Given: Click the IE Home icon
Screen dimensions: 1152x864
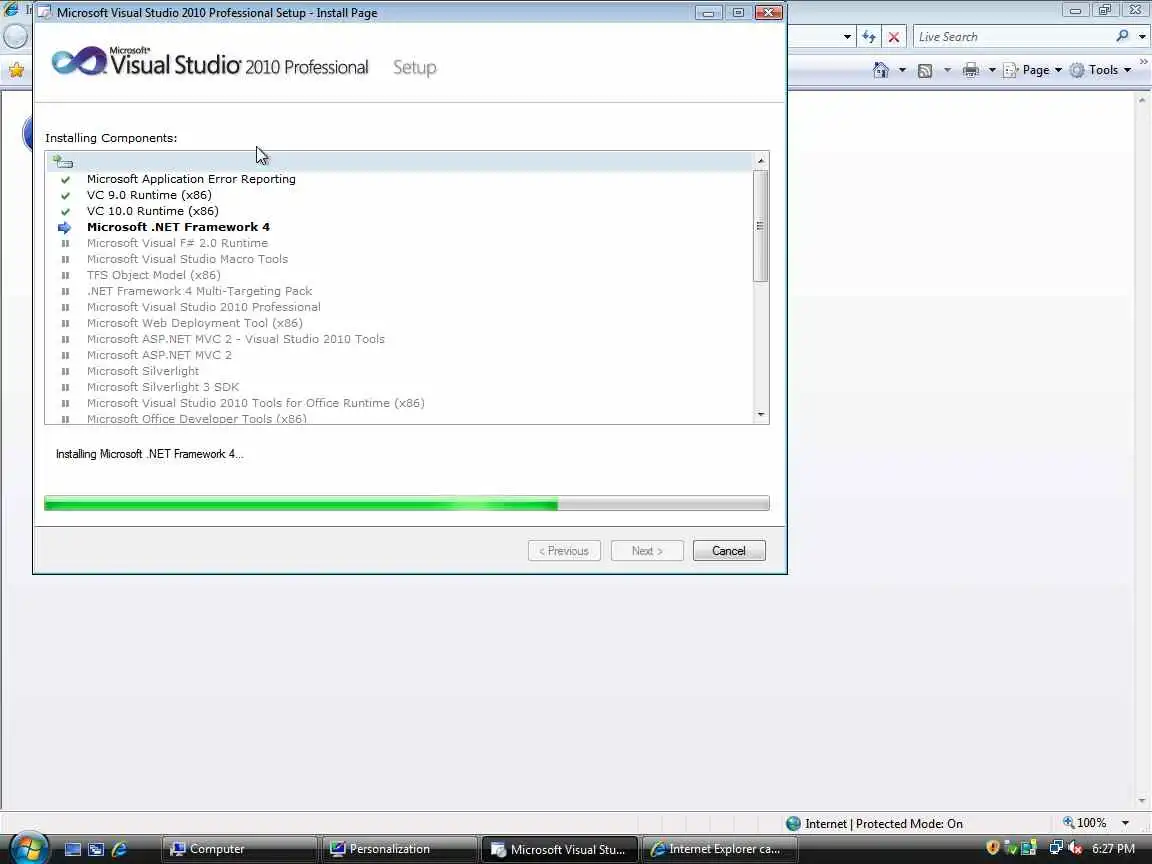Looking at the screenshot, I should coord(881,70).
